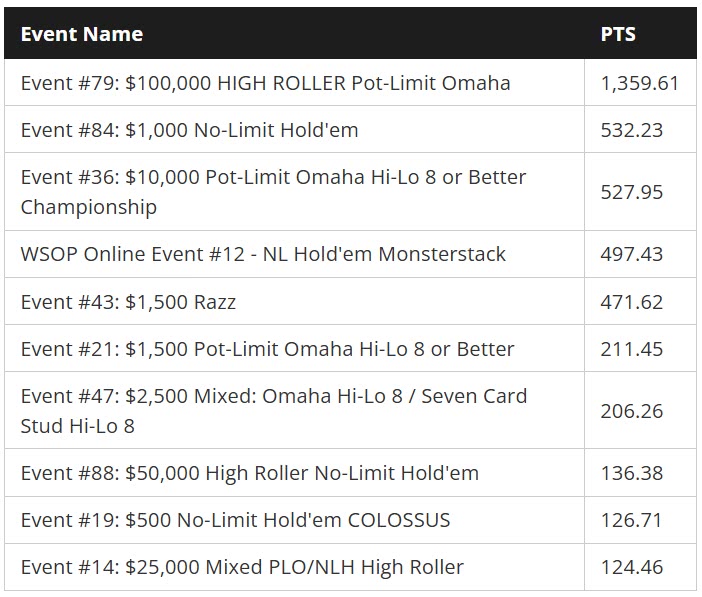
Task: Open Event #19 $500 COLOSSUS
Action: click(x=235, y=520)
